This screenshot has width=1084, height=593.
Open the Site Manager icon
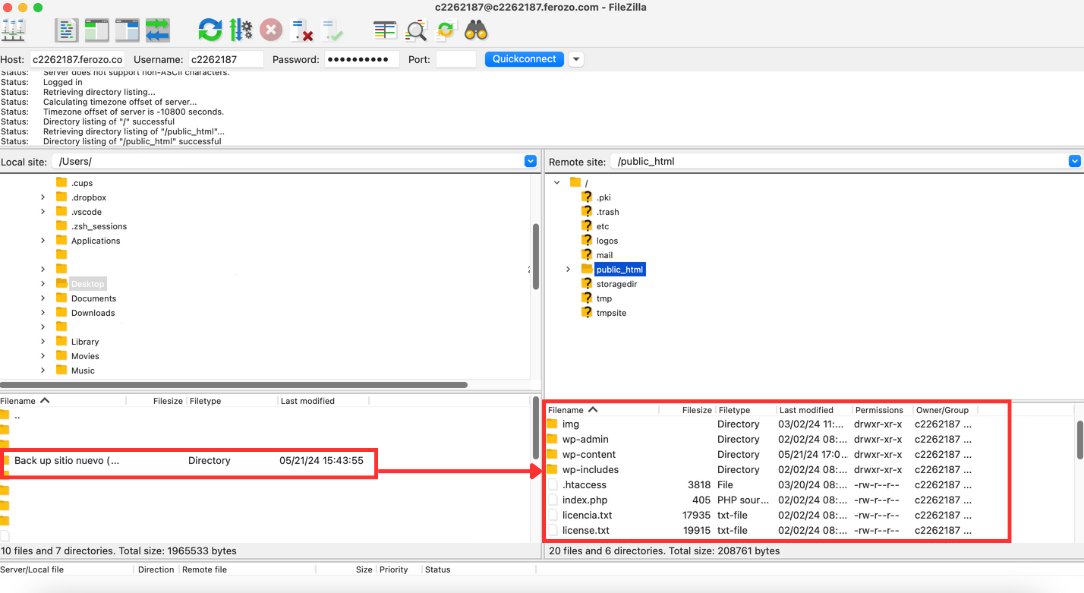[13, 30]
